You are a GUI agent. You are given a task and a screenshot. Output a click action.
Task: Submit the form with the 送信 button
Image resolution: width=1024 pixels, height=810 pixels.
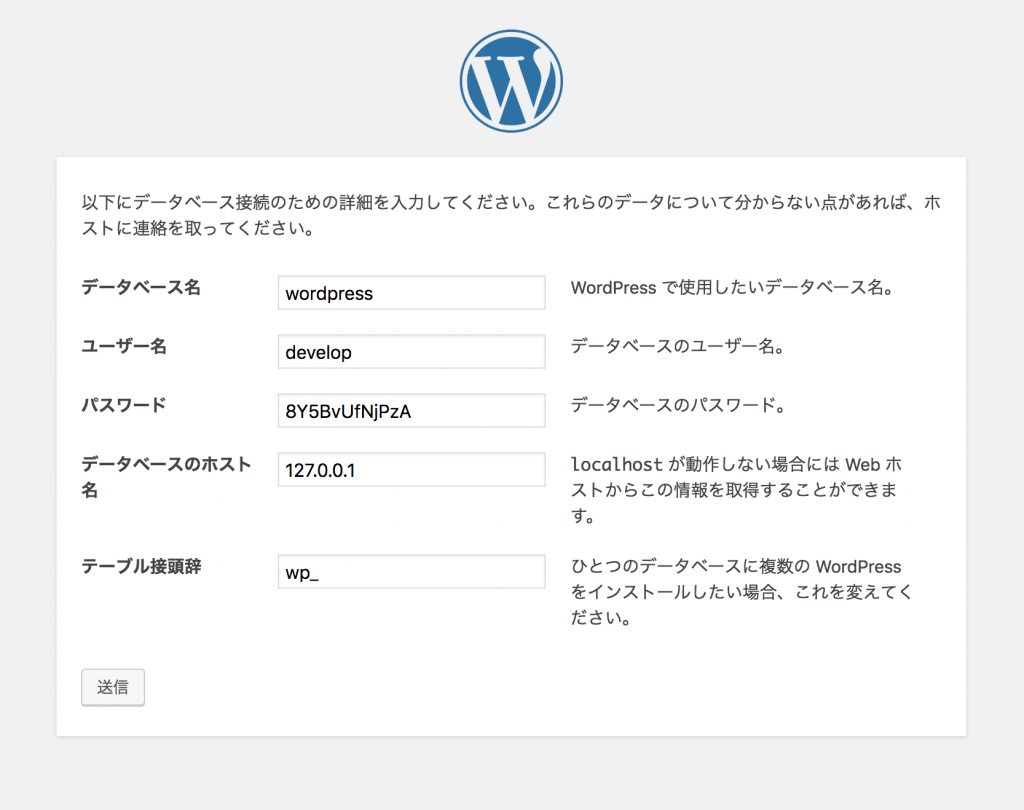point(113,687)
